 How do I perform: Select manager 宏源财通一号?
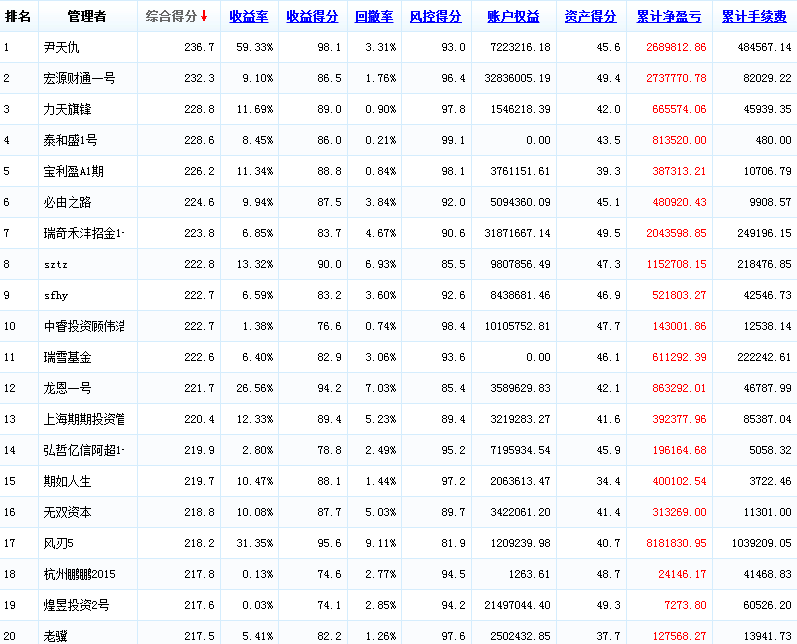(79, 78)
